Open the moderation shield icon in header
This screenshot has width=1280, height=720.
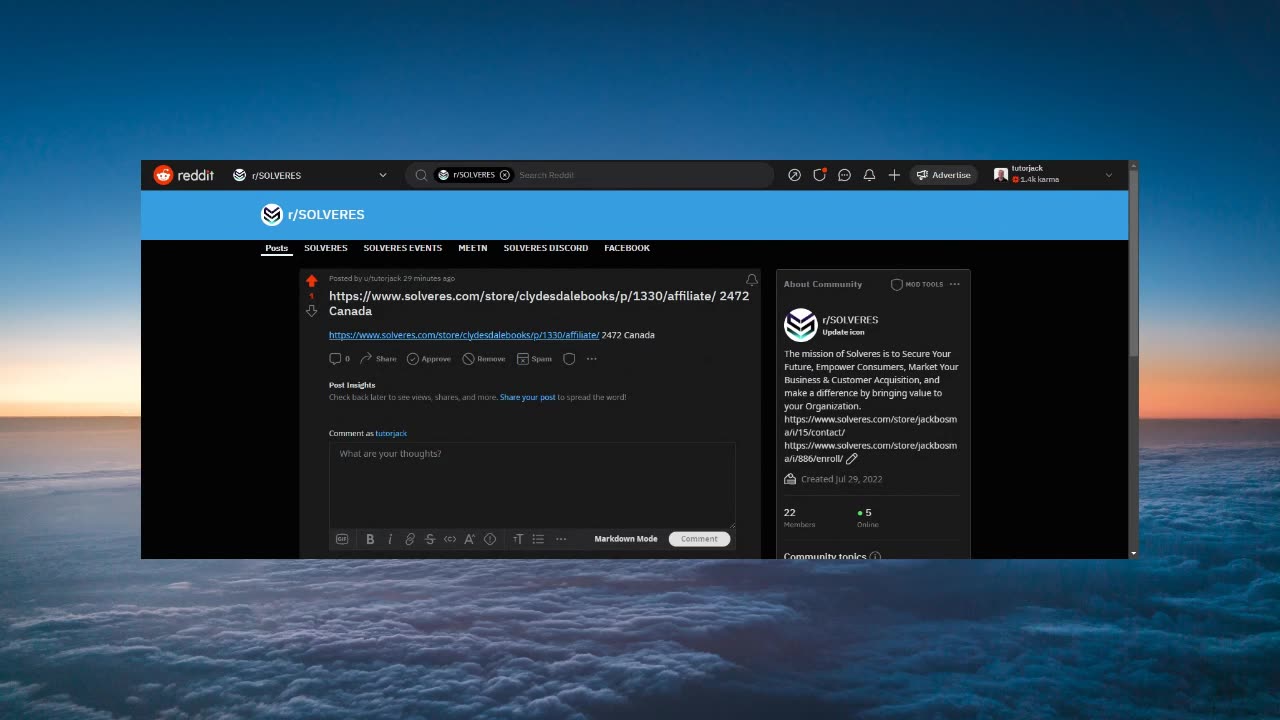(x=819, y=175)
